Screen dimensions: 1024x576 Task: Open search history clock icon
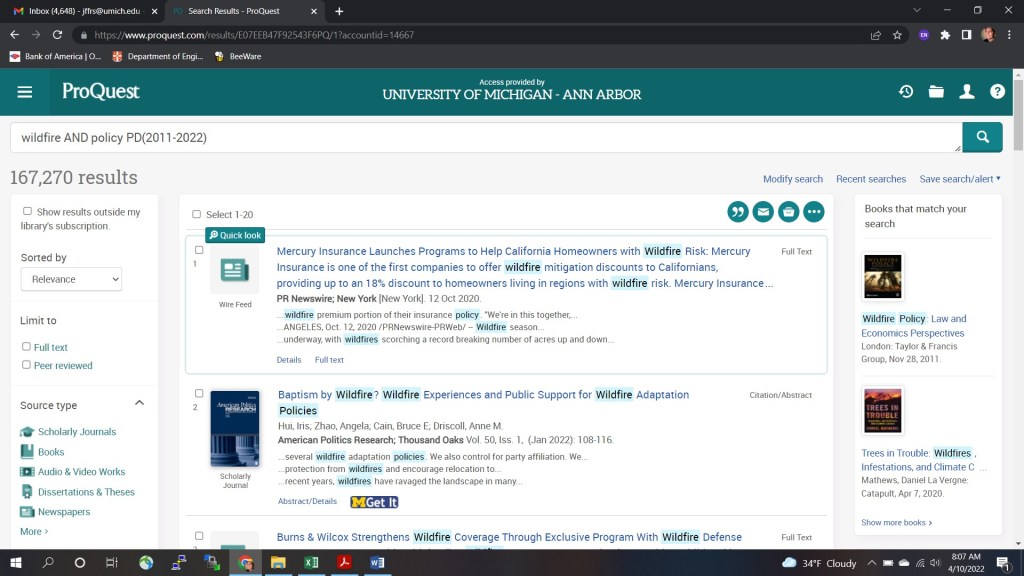coord(906,92)
